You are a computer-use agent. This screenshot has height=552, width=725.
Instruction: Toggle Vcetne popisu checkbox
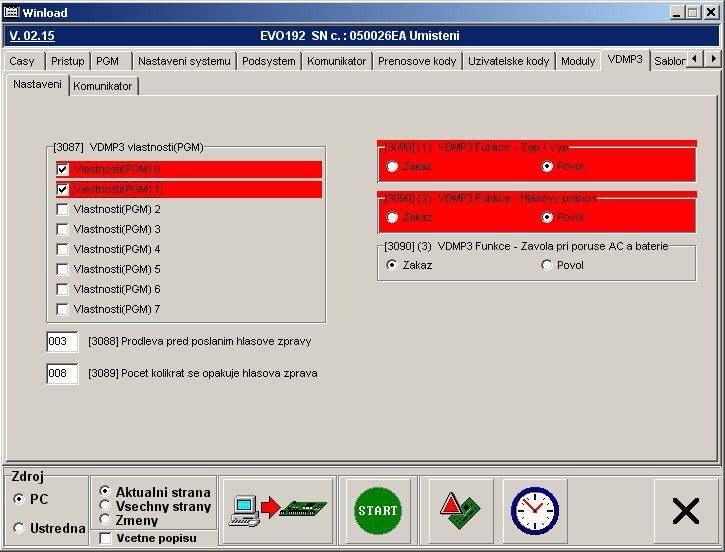pos(106,538)
